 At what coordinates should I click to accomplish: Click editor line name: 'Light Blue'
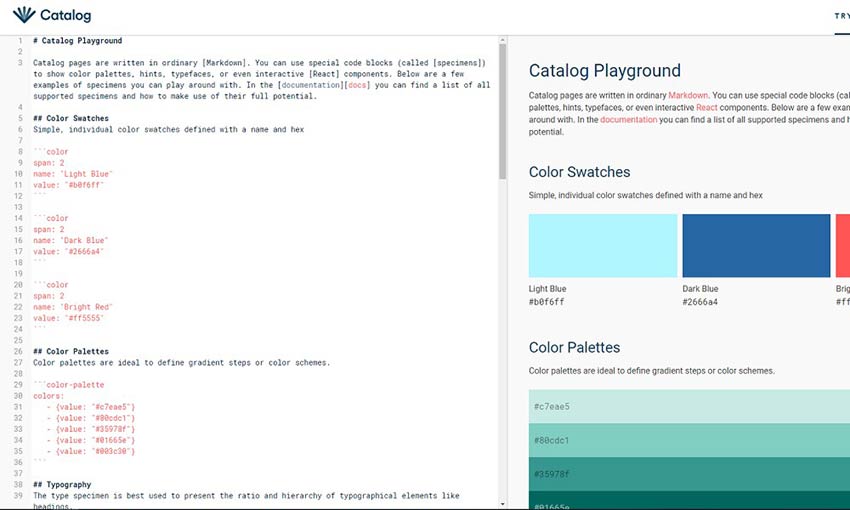(x=73, y=174)
